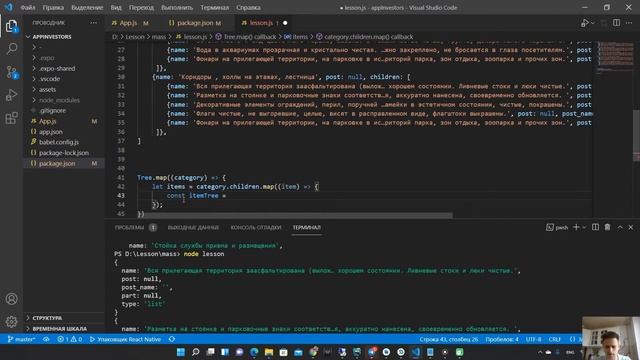This screenshot has height=360, width=640.
Task: Open the File menu
Action: pos(28,7)
